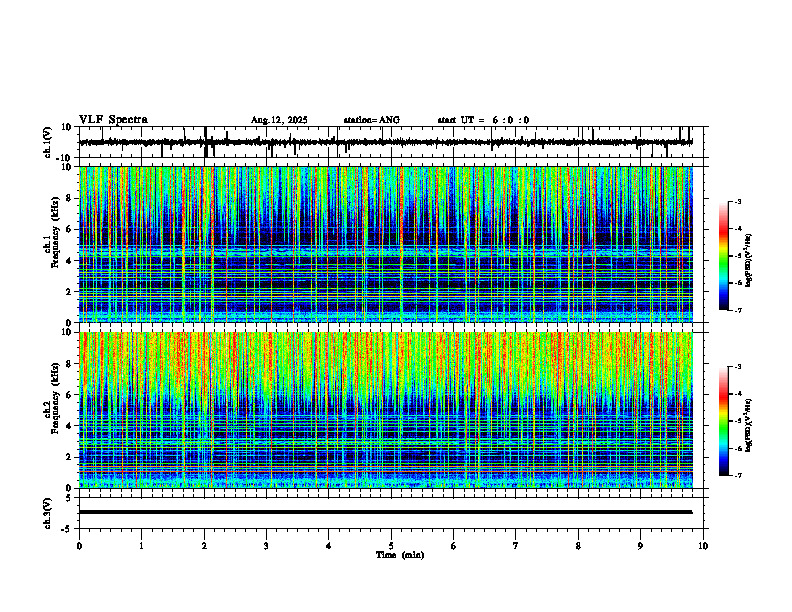Click the "start UT = 6 : 0 : 0" text

tap(483, 120)
